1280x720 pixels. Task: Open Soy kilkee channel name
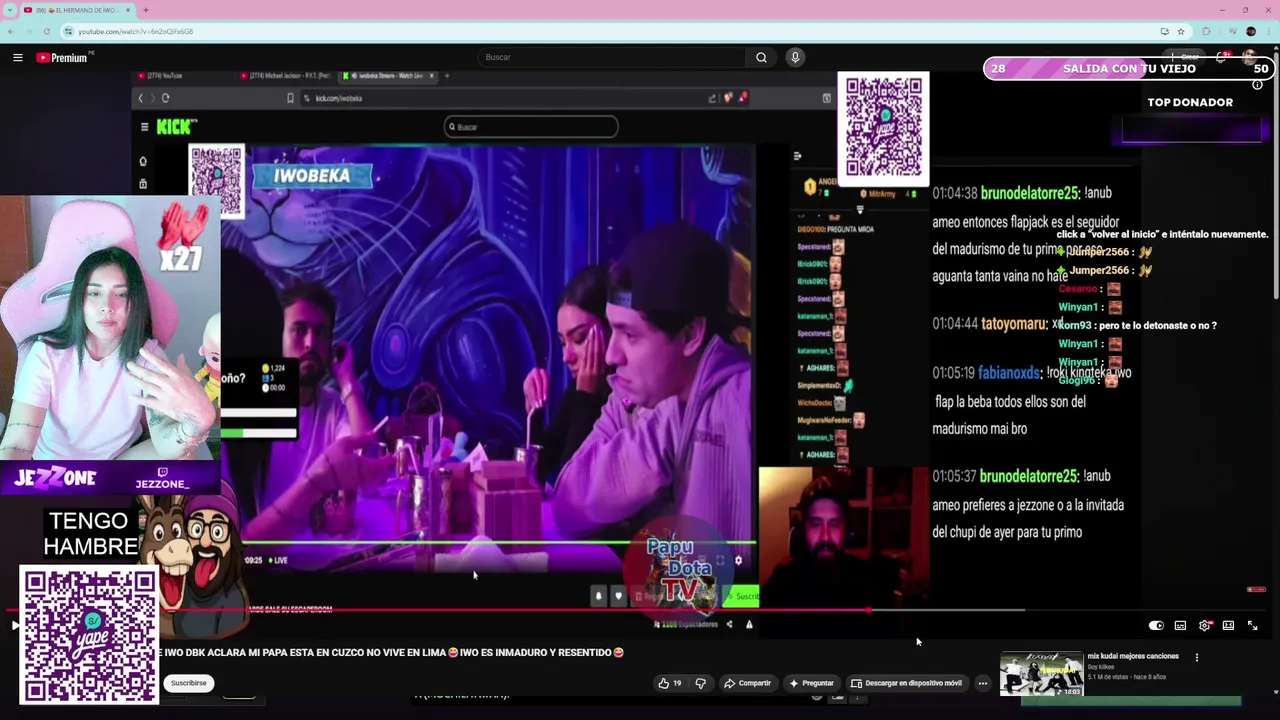click(x=1101, y=667)
